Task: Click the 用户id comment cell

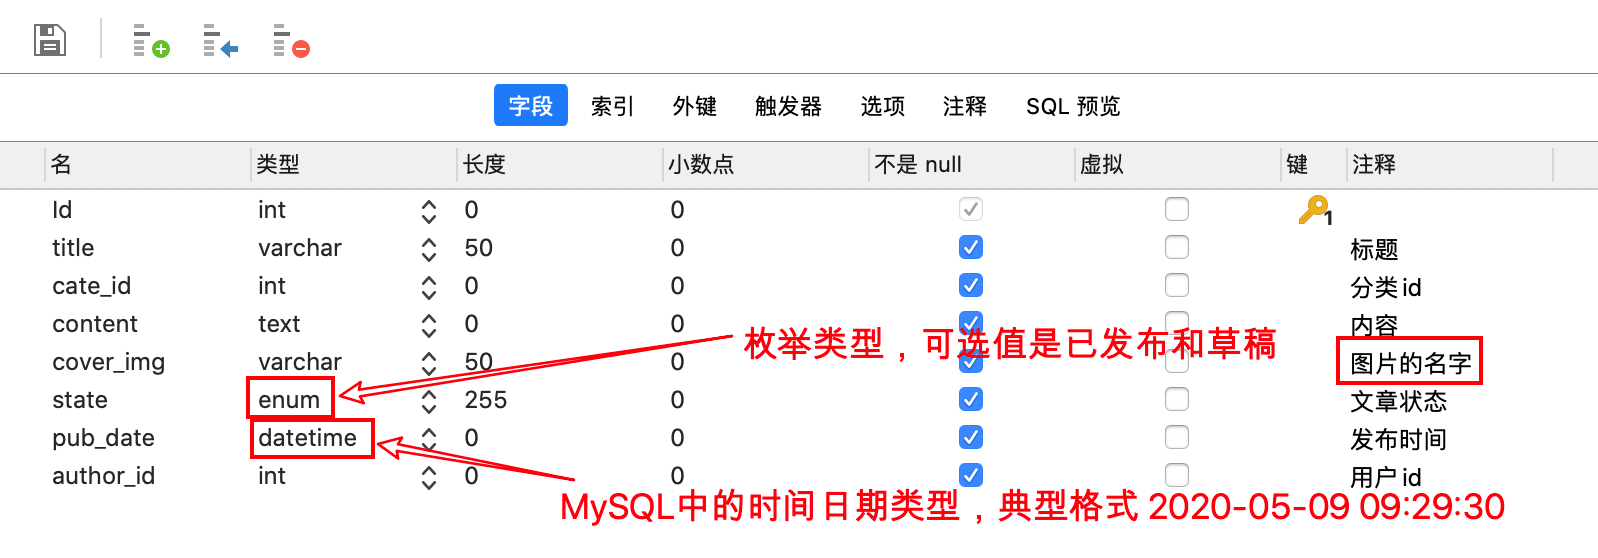Action: point(1386,477)
